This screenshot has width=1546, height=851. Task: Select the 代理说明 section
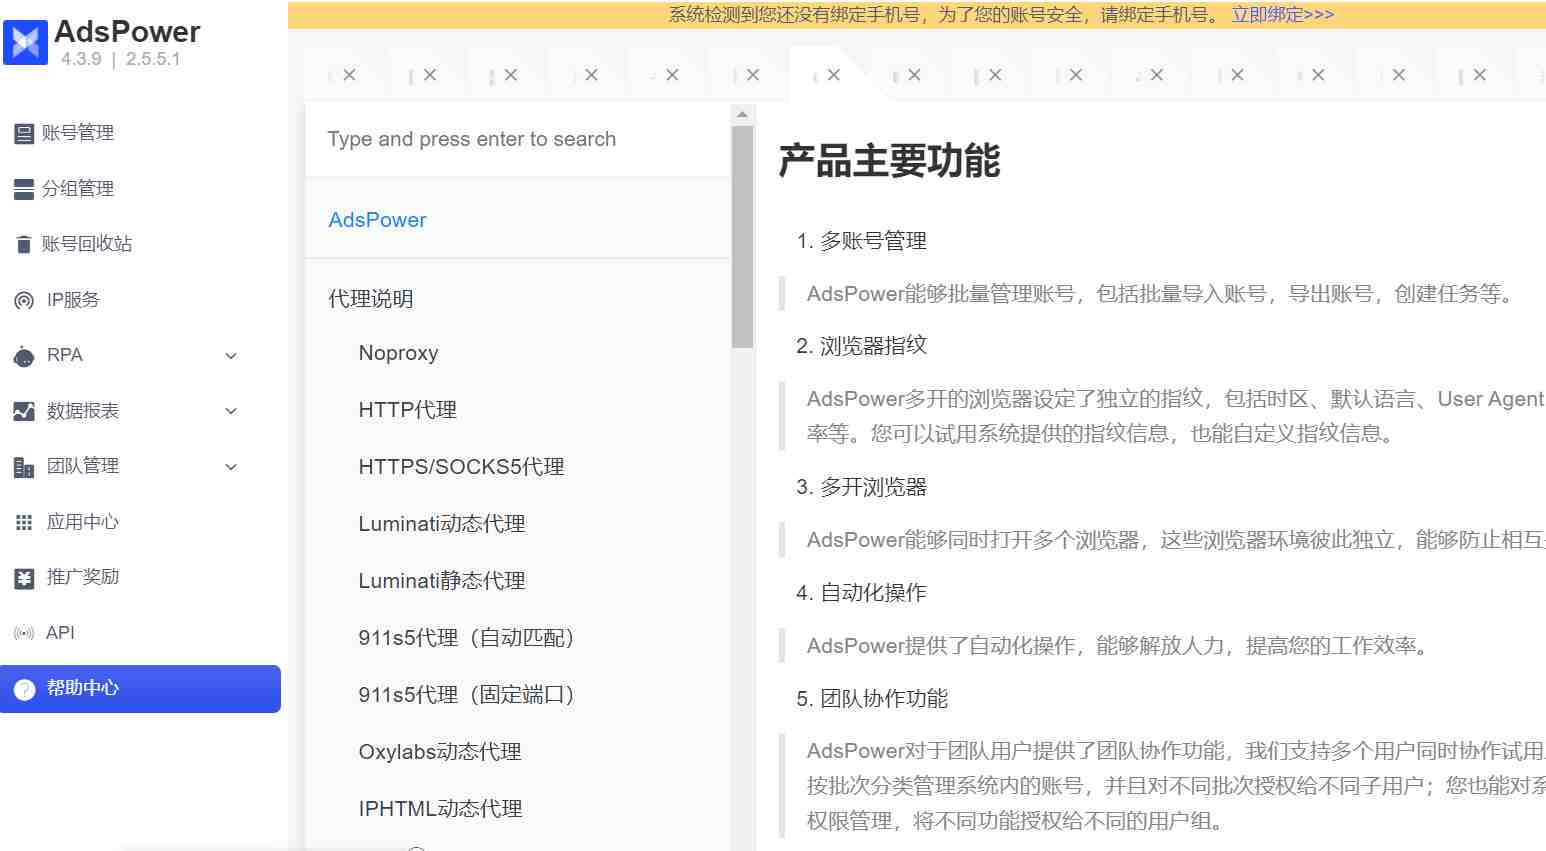tap(370, 299)
